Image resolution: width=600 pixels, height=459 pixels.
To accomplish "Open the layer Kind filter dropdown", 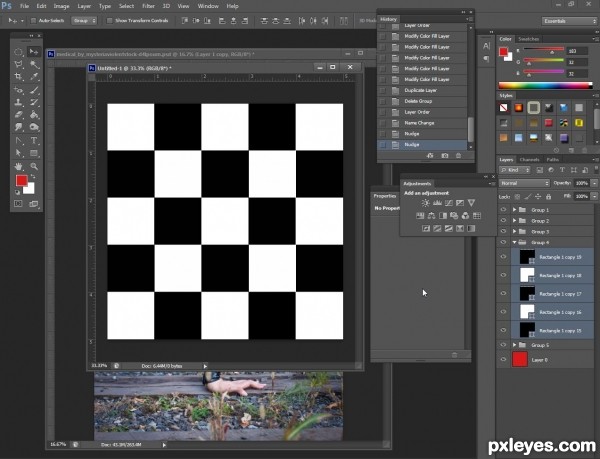I will [x=515, y=170].
